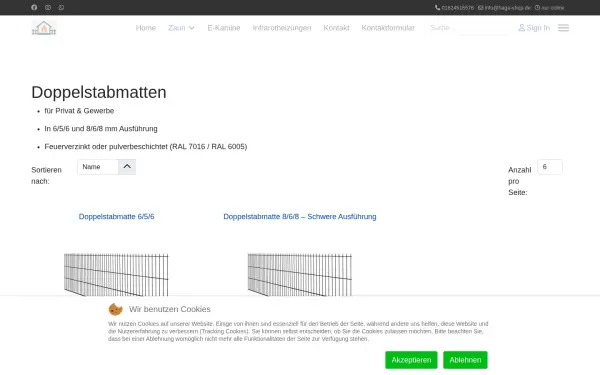Toggle sort direction arrow button
The height and width of the screenshot is (375, 600).
pyautogui.click(x=127, y=167)
